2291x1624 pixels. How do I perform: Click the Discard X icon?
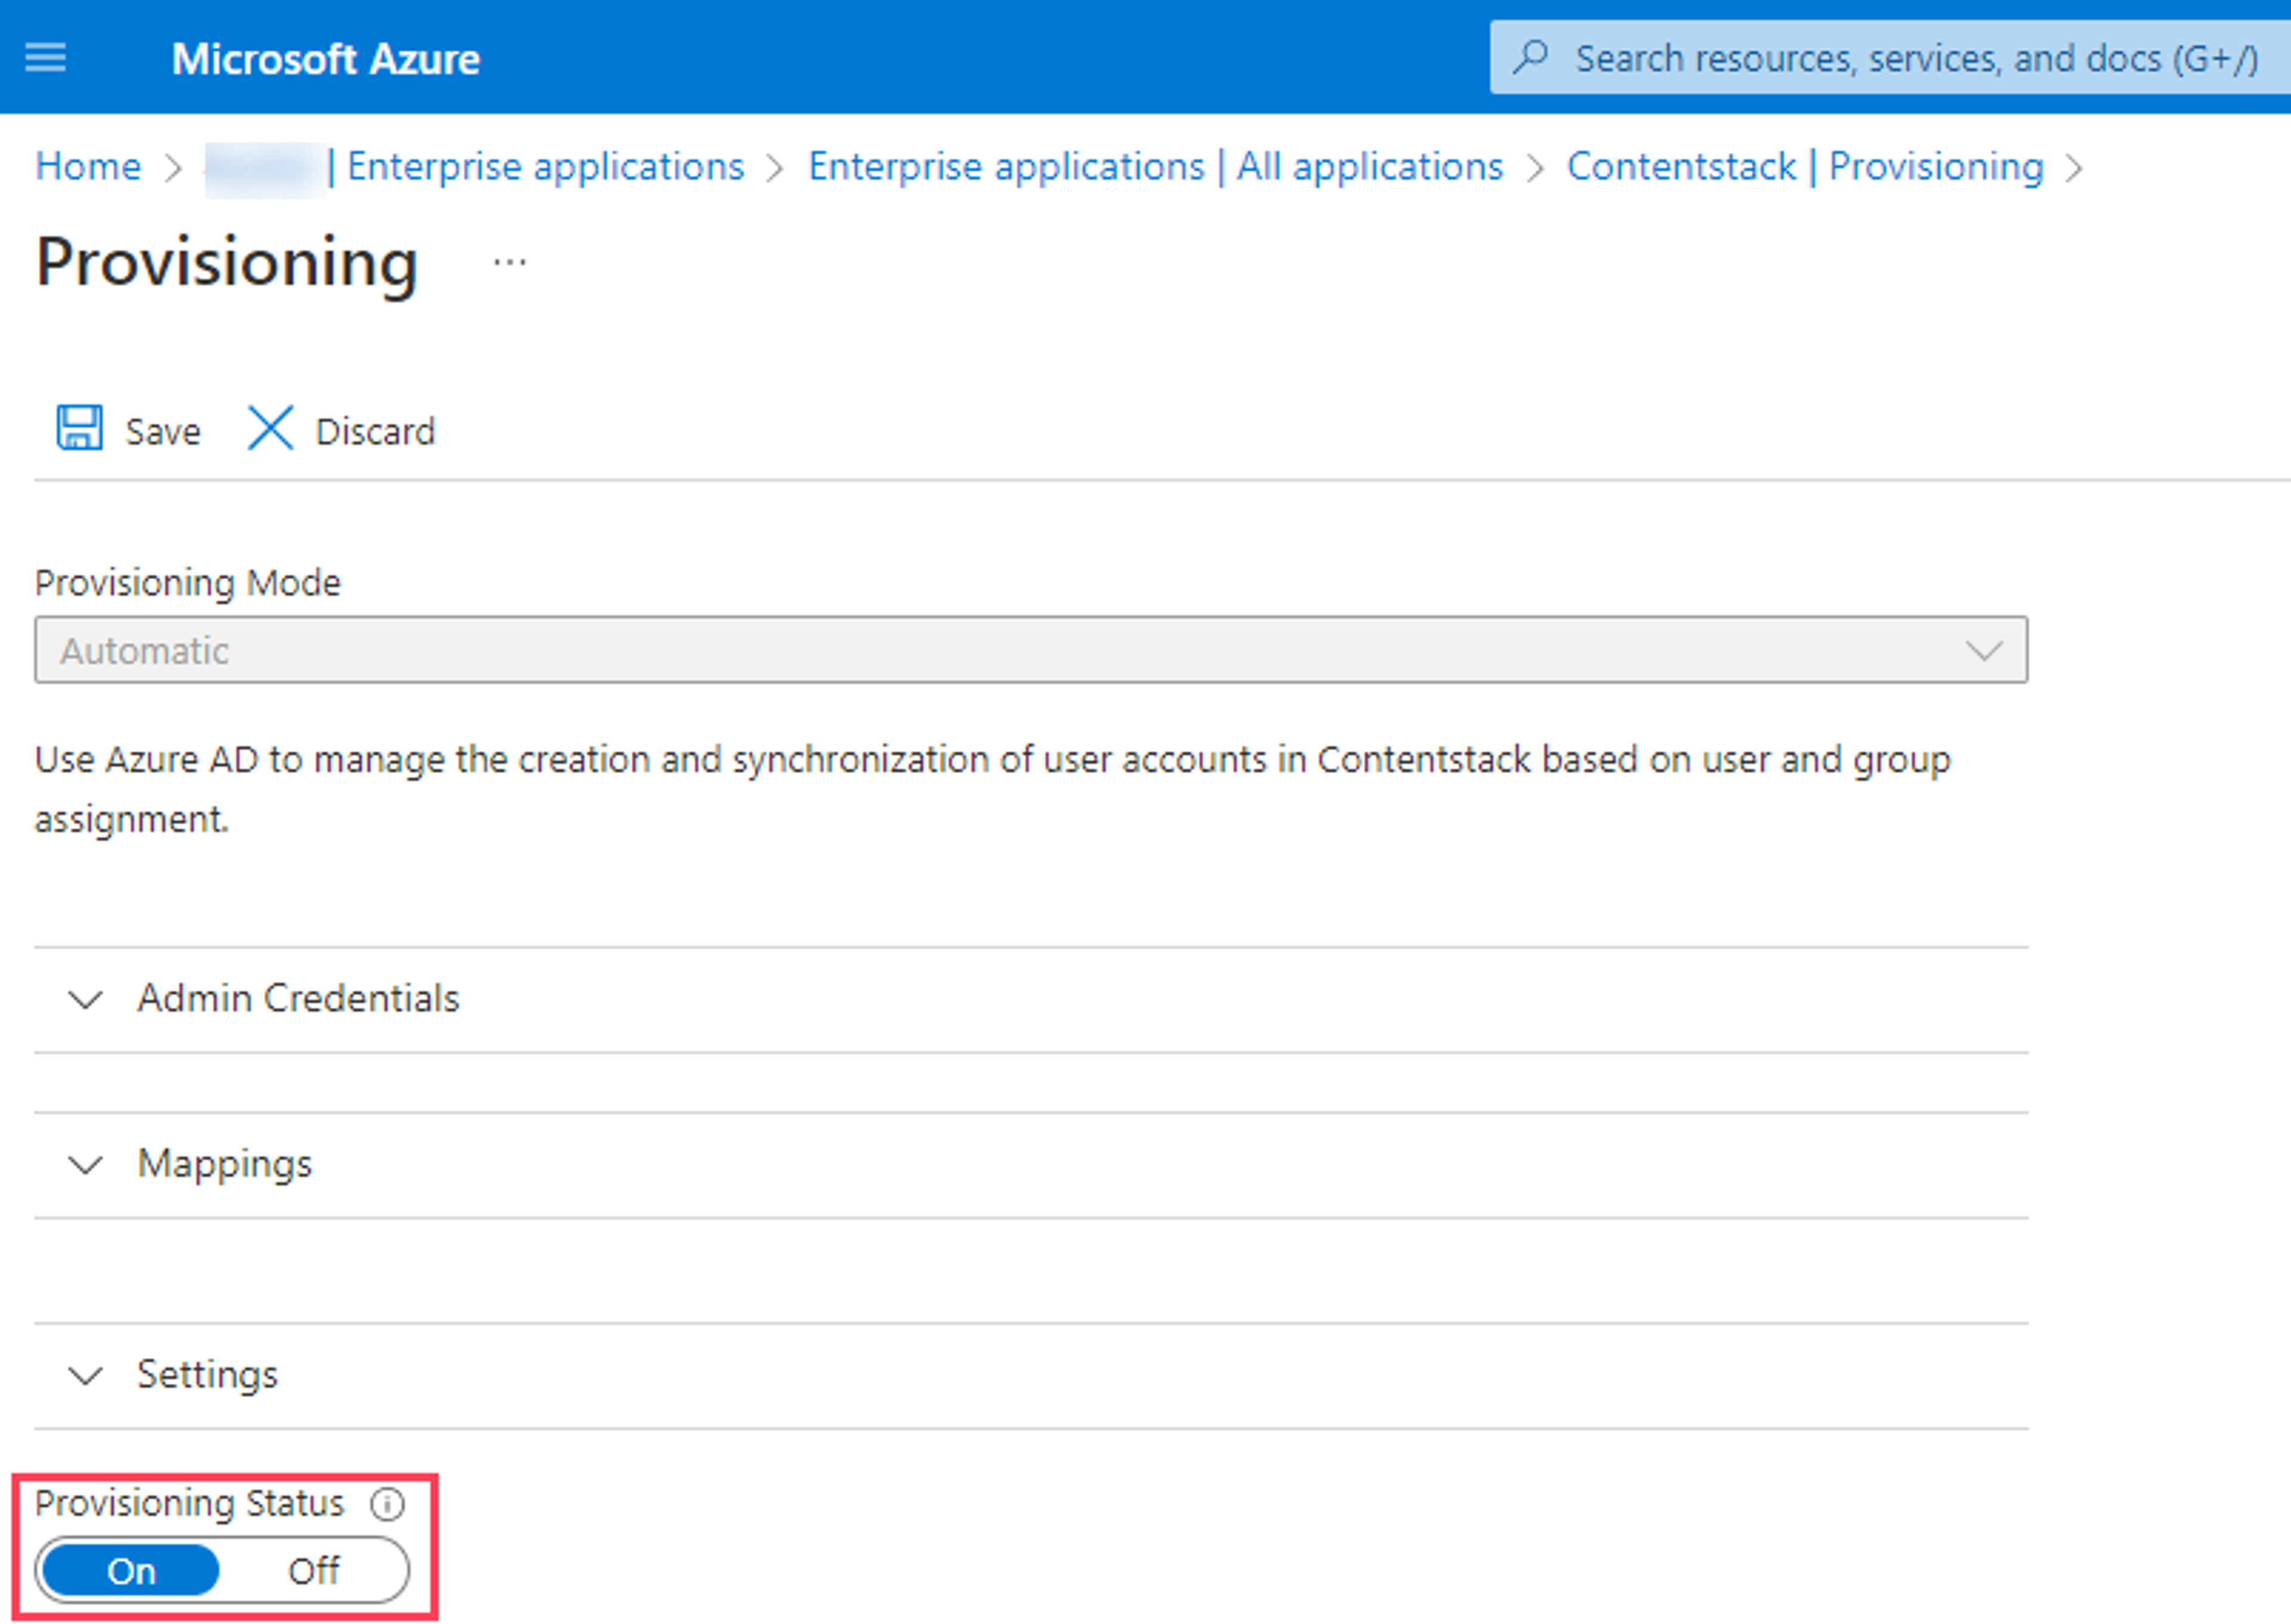[270, 428]
